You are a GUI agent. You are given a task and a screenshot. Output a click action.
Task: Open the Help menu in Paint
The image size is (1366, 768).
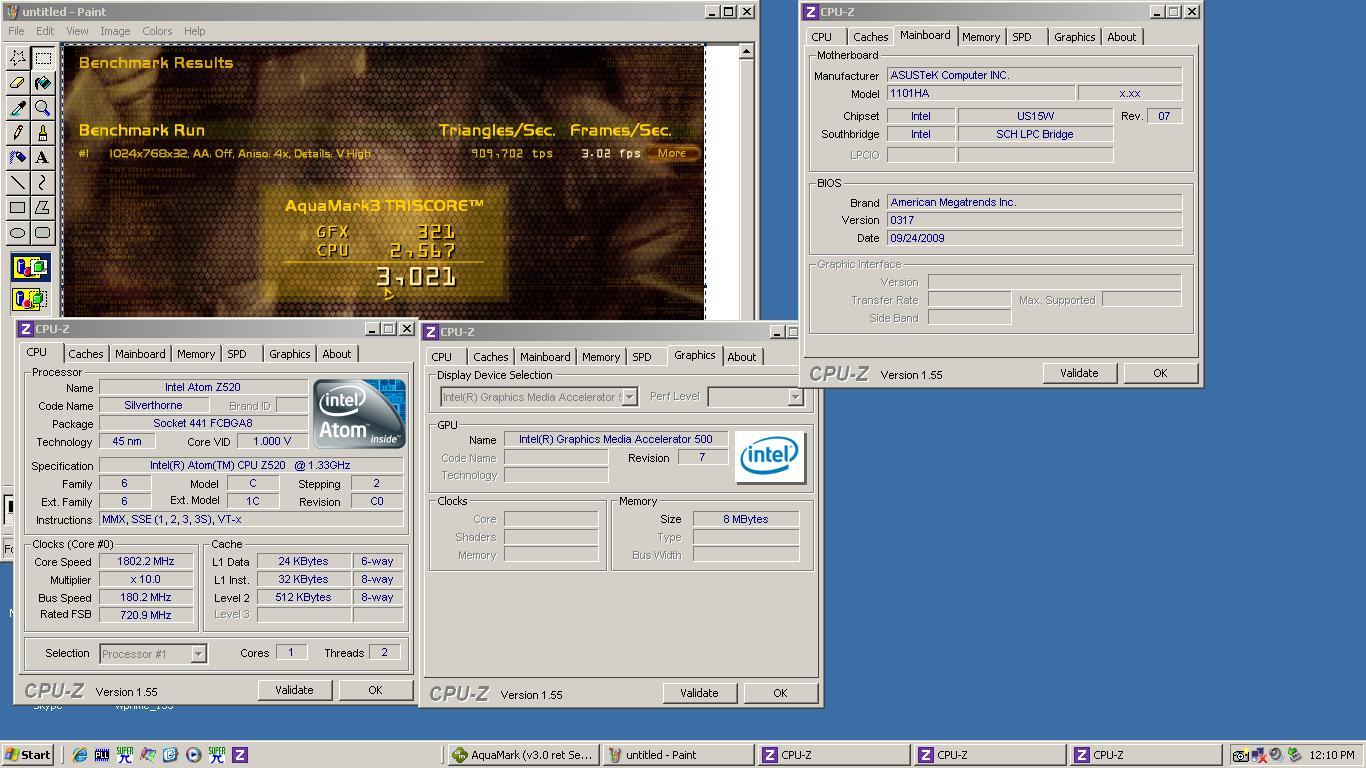[x=194, y=31]
